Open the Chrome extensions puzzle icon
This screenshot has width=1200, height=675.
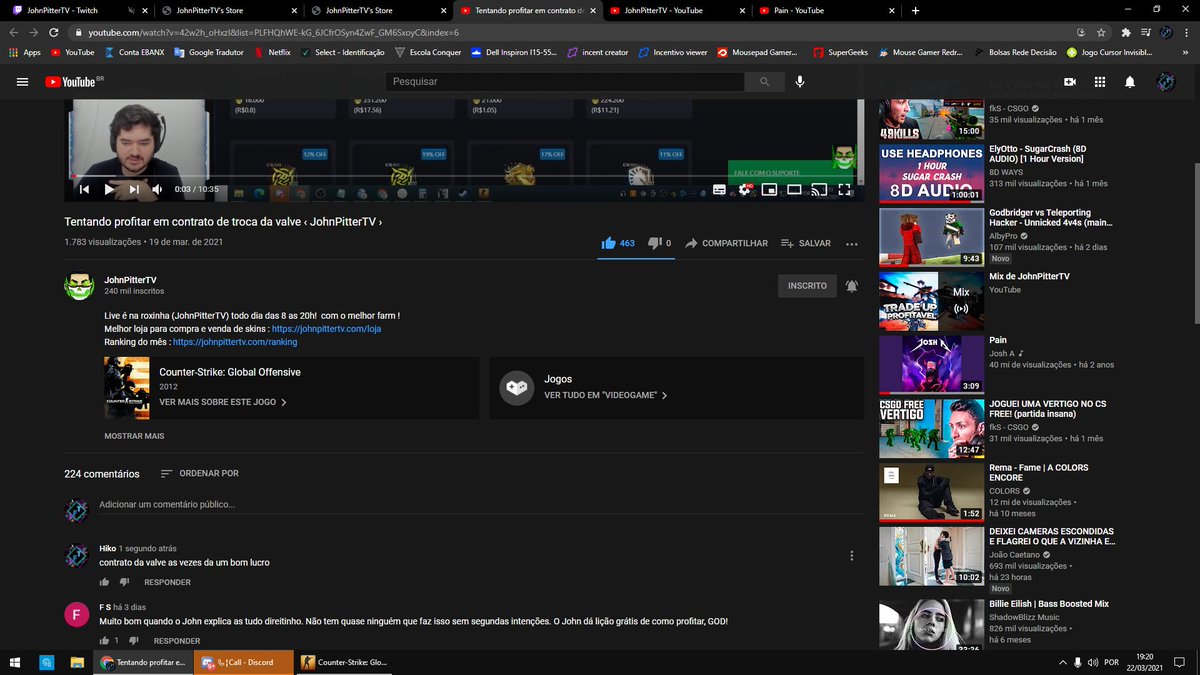click(1126, 32)
